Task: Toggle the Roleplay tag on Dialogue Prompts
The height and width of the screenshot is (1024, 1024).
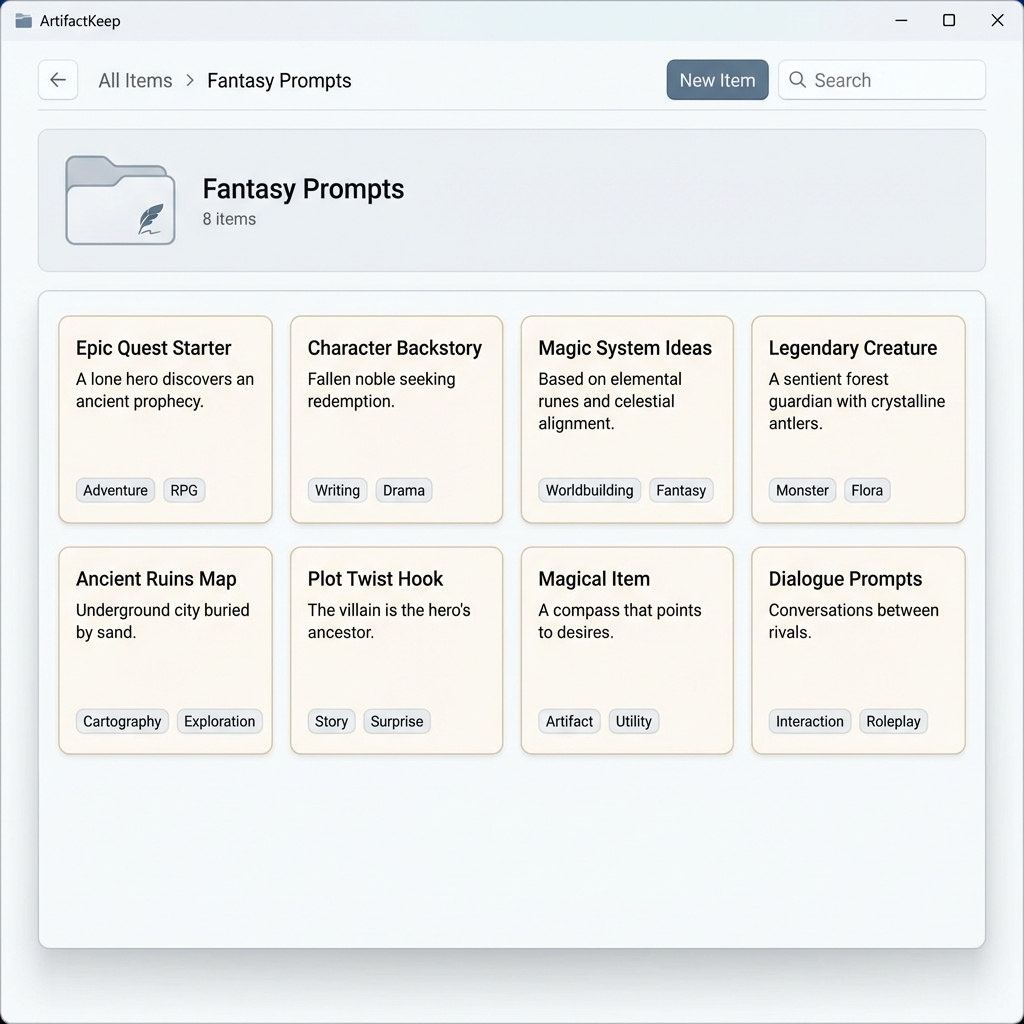Action: click(x=893, y=721)
